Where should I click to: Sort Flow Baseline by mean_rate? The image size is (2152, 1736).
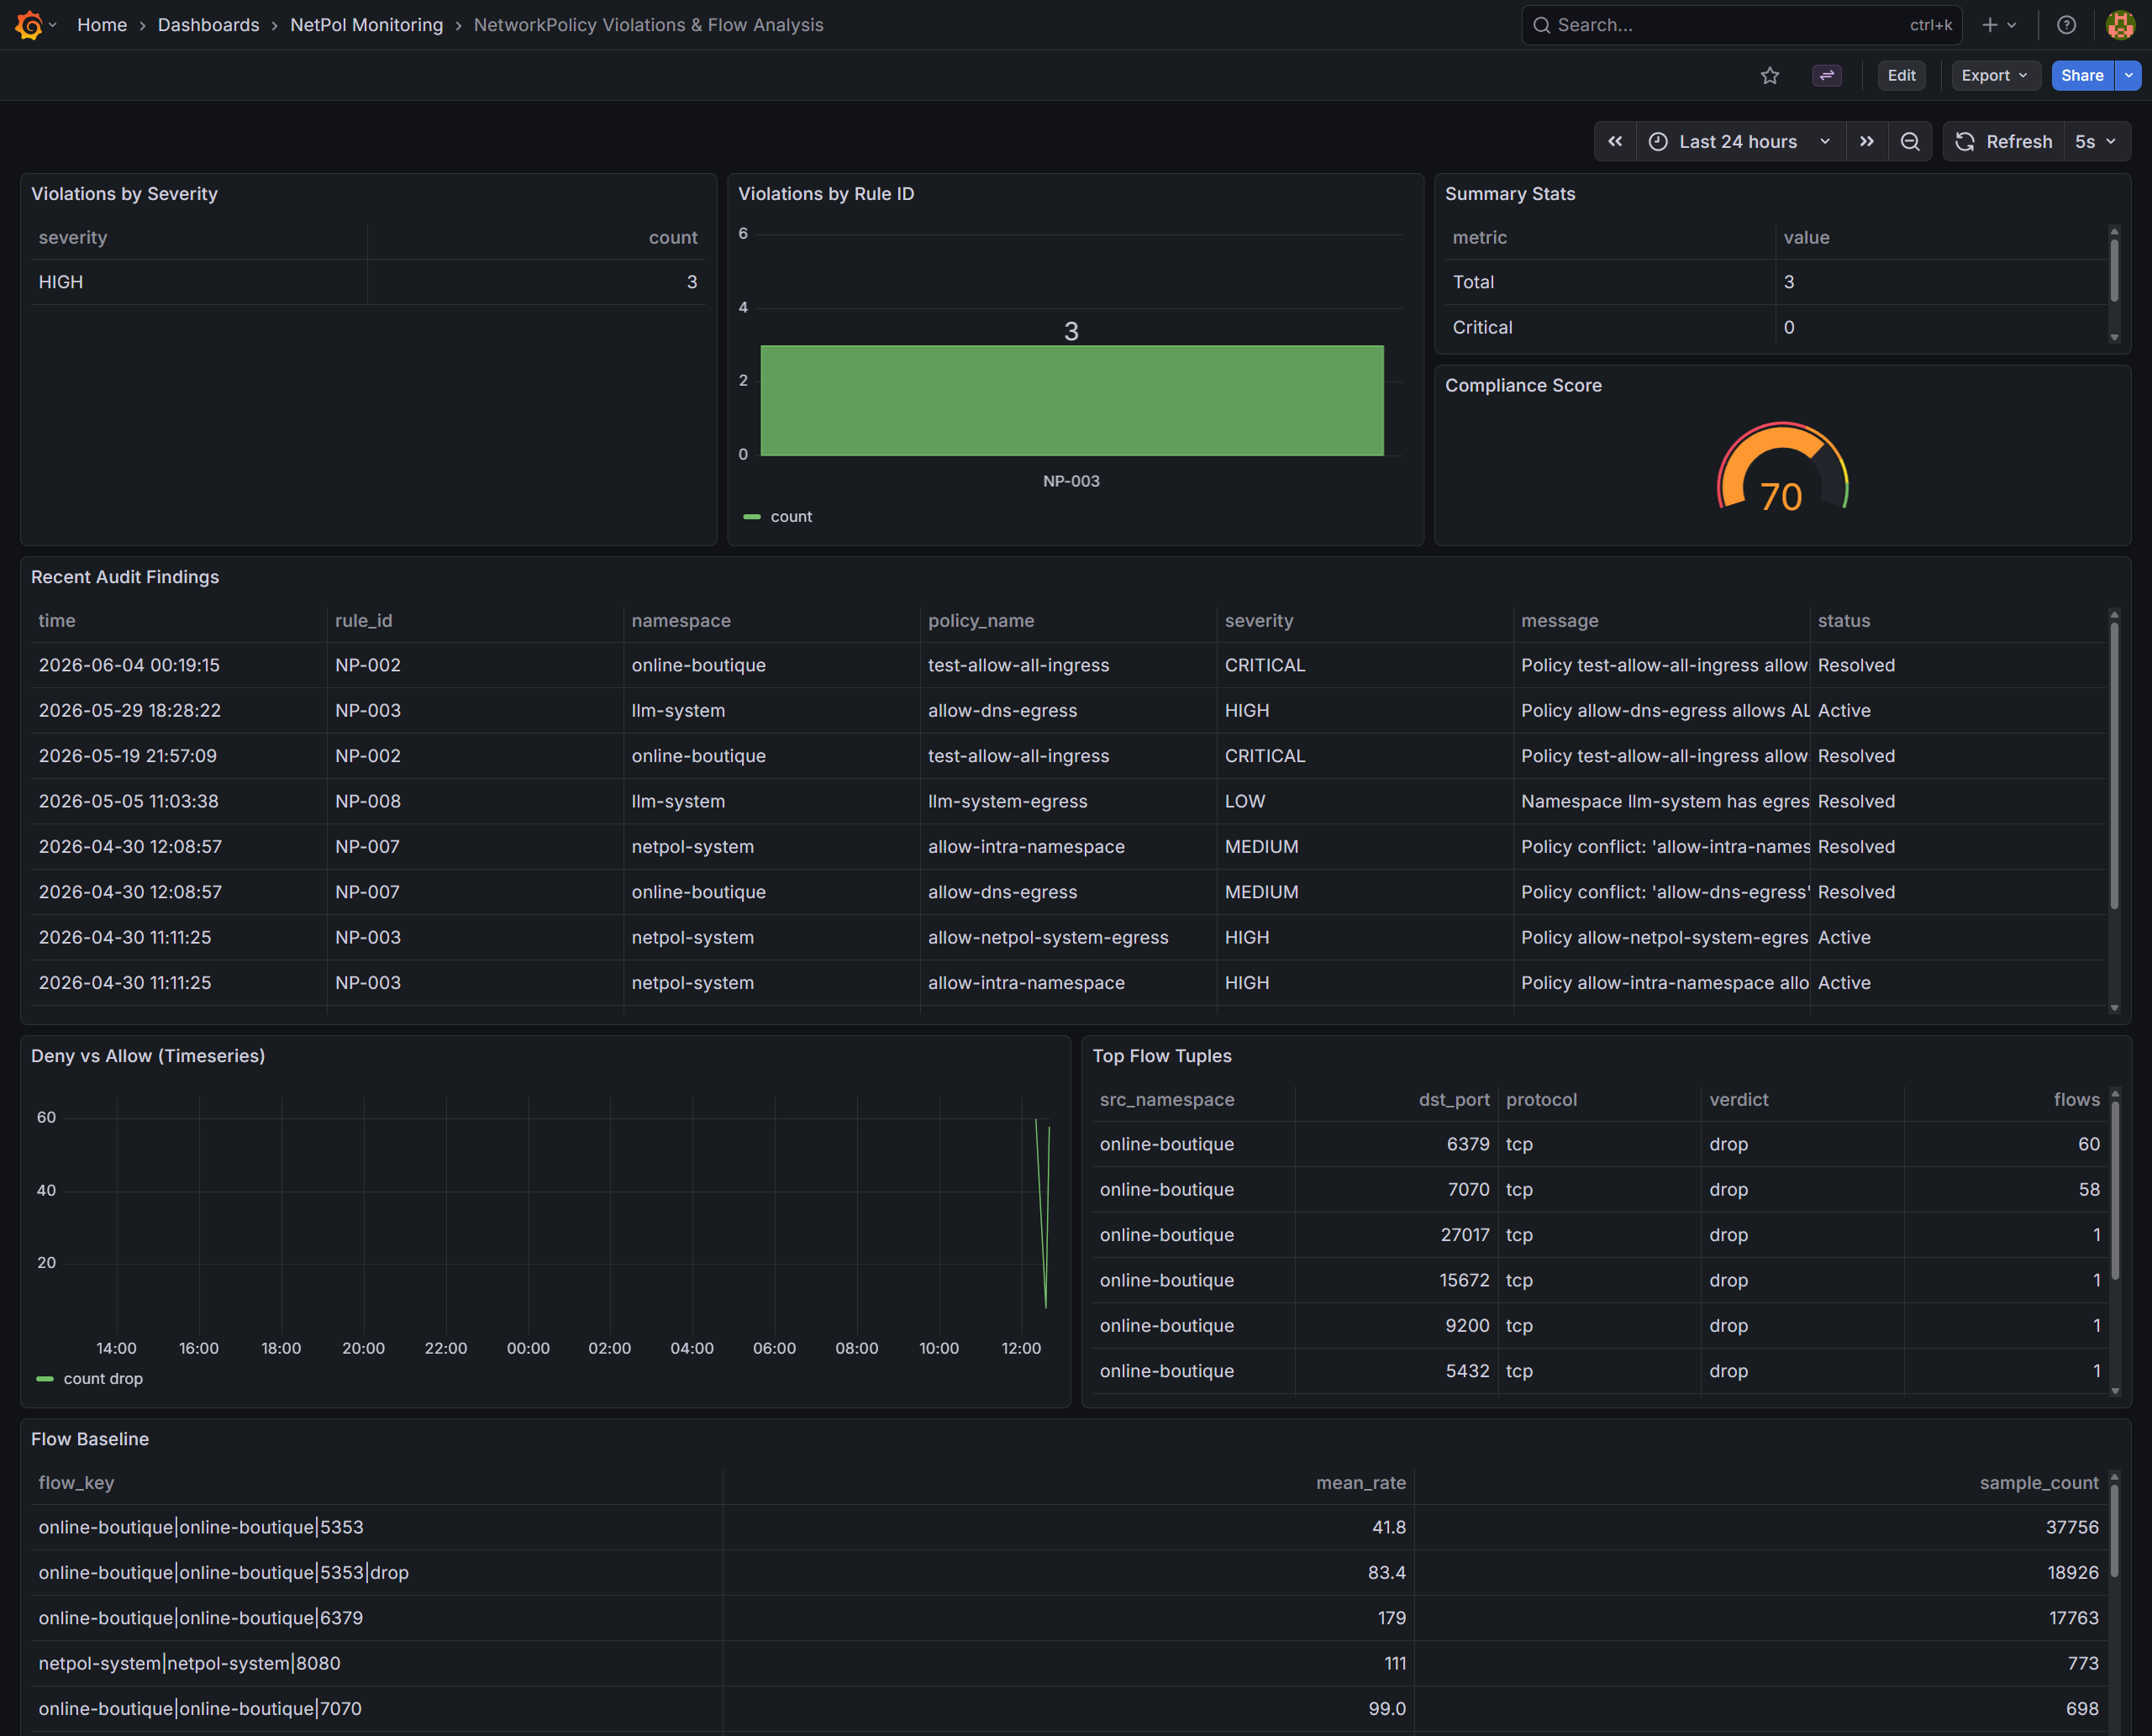(x=1361, y=1483)
